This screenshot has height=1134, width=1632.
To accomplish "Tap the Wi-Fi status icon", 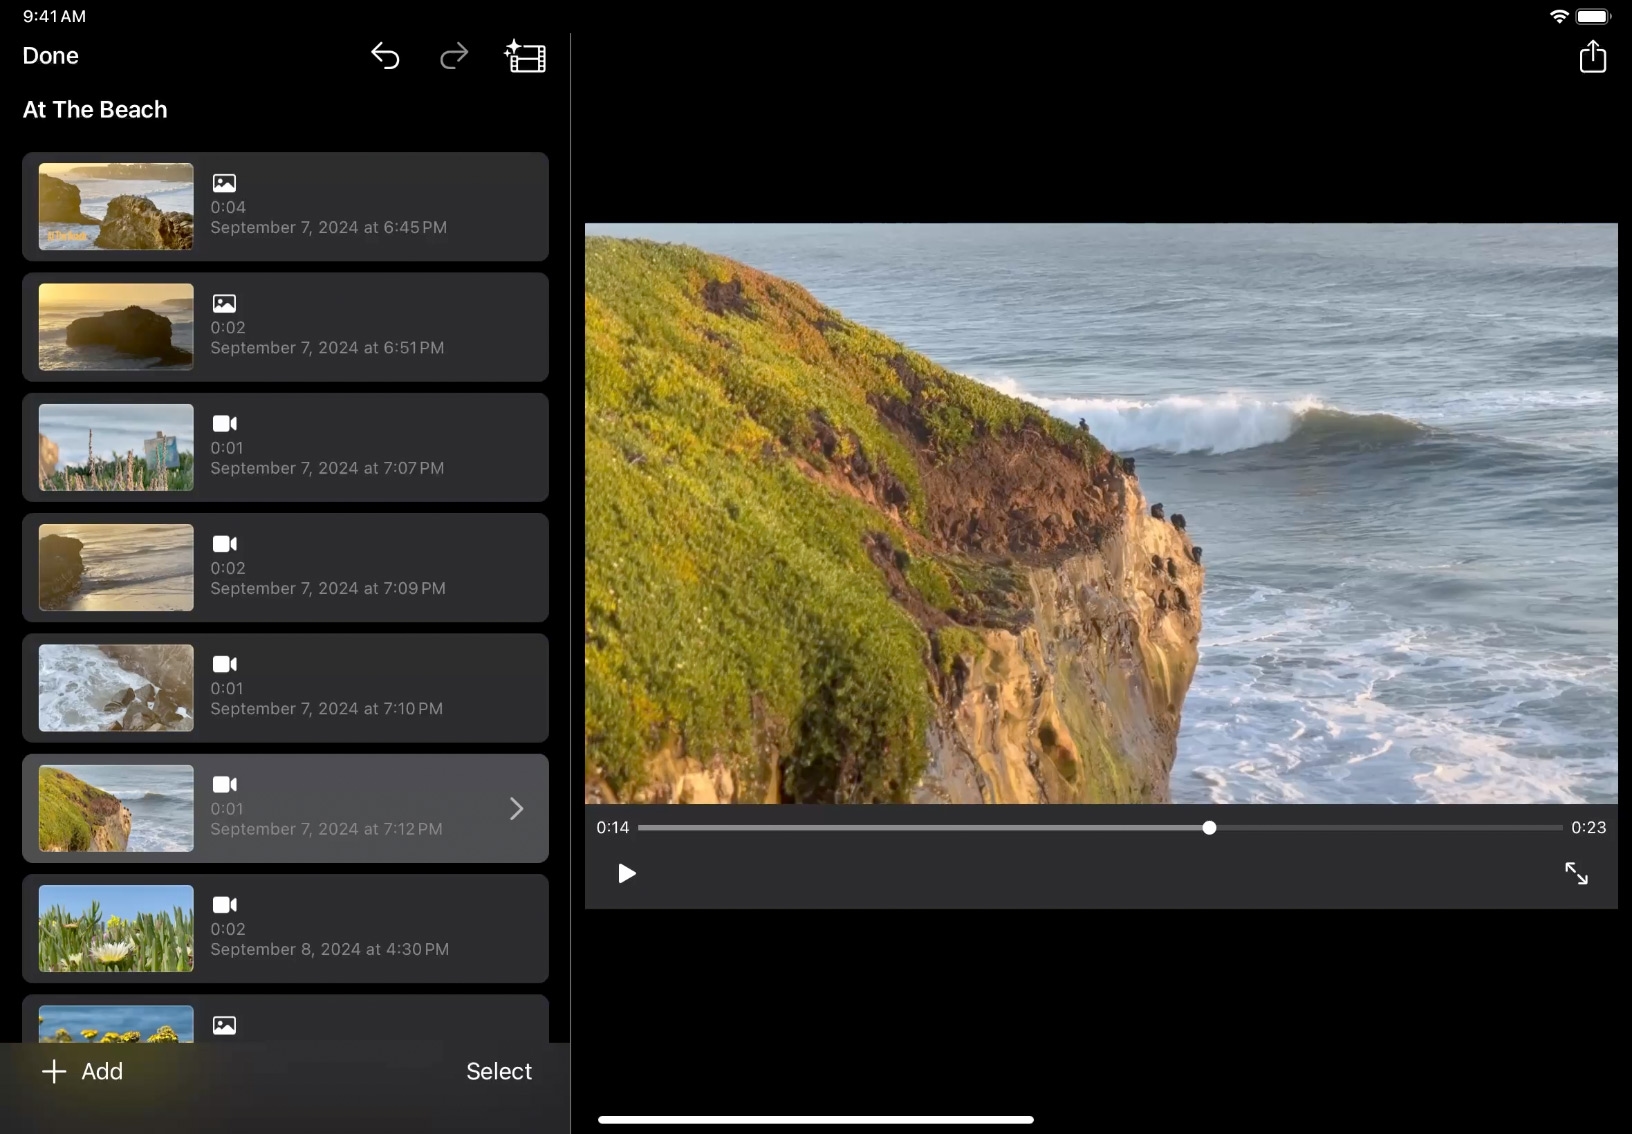I will click(x=1559, y=16).
